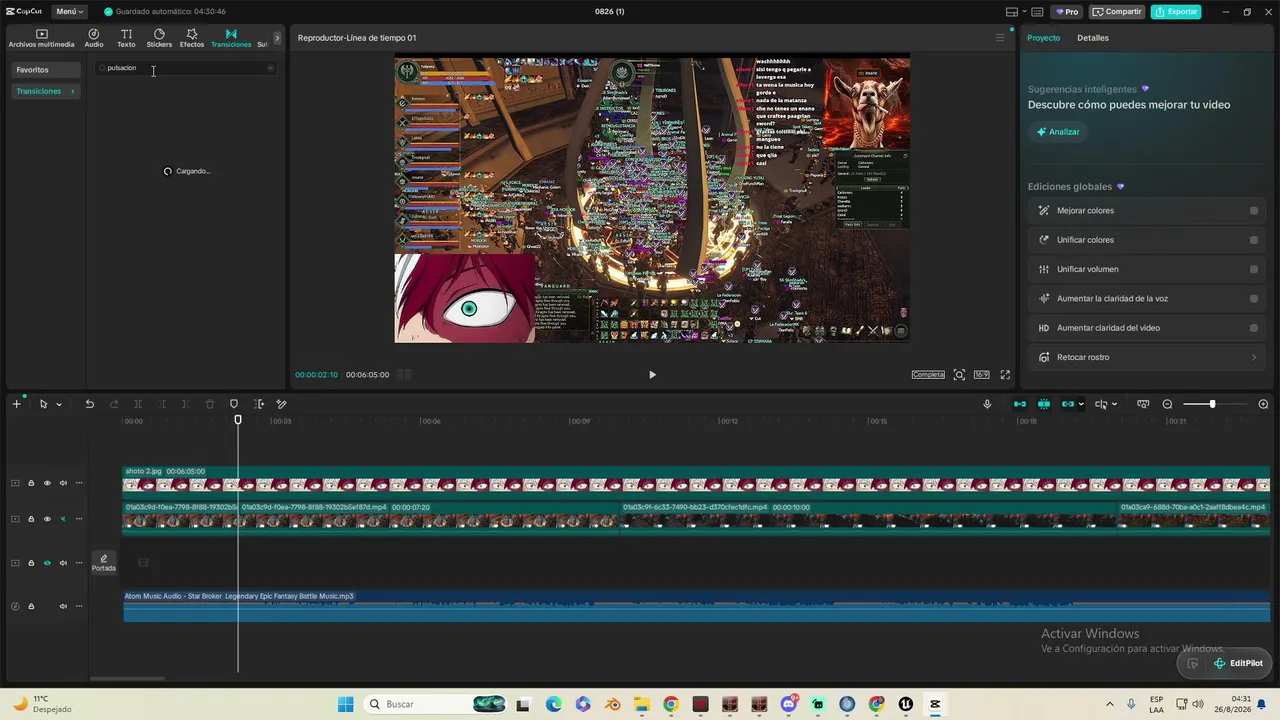The image size is (1280, 720).
Task: Adjust the timeline zoom slider
Action: point(1213,404)
